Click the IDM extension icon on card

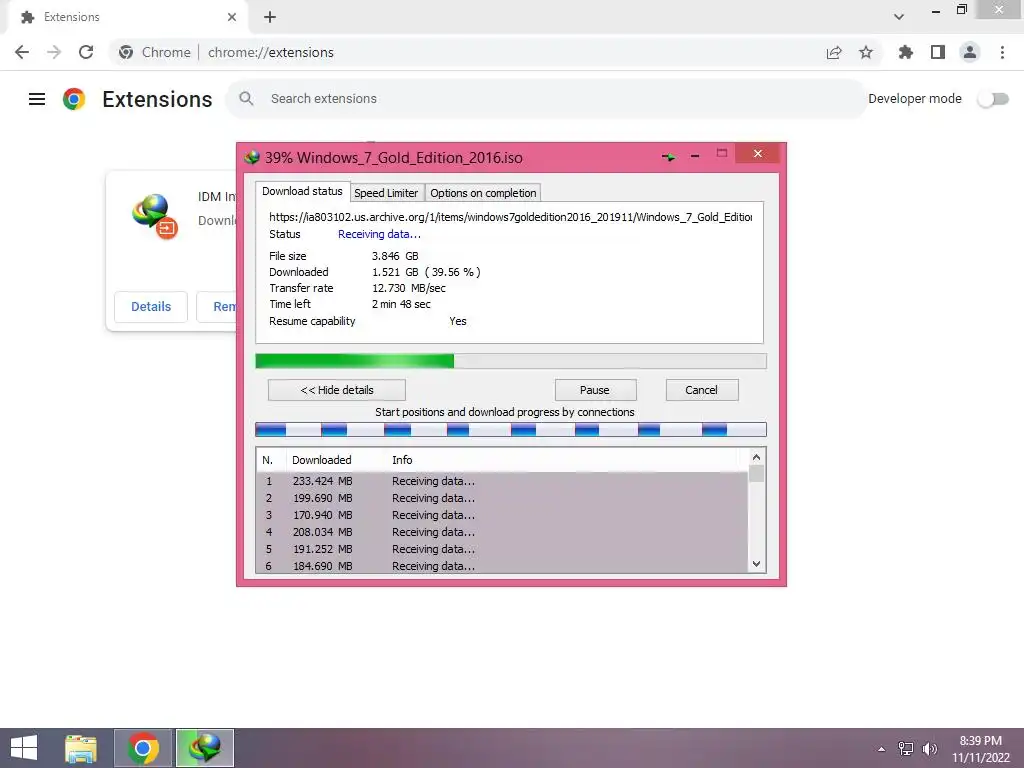[x=155, y=216]
